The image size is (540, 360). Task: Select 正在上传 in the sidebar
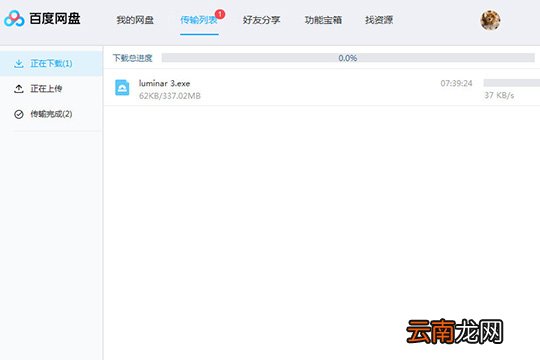click(x=51, y=89)
